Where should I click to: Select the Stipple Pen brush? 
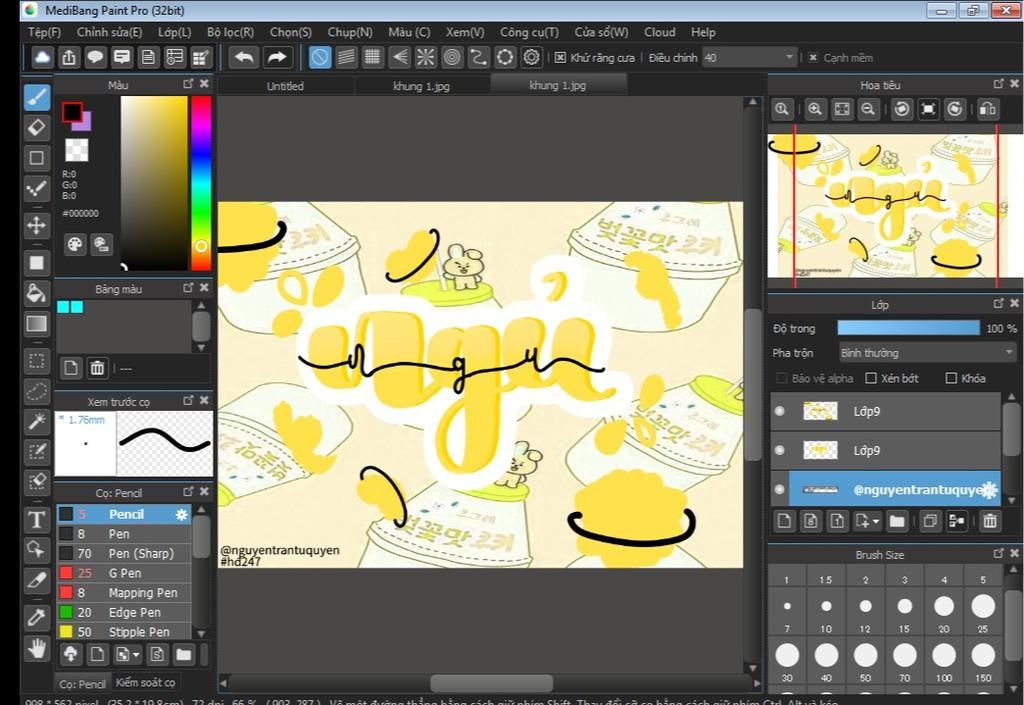(x=124, y=632)
